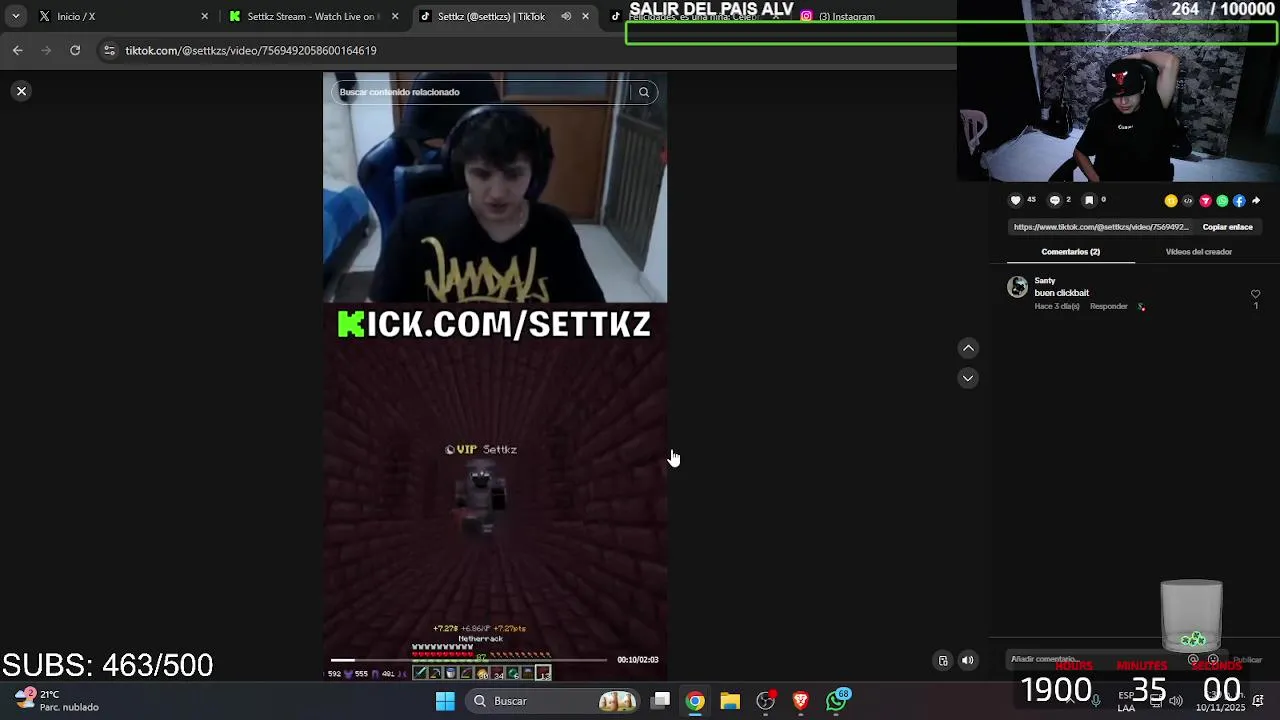The height and width of the screenshot is (720, 1280).
Task: Open Santy's profile avatar
Action: pyautogui.click(x=1017, y=288)
